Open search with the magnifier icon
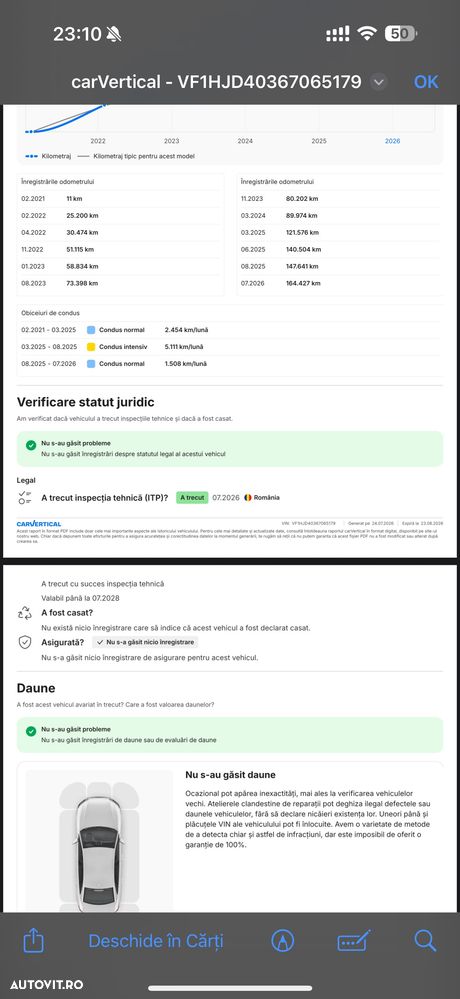 tap(424, 940)
